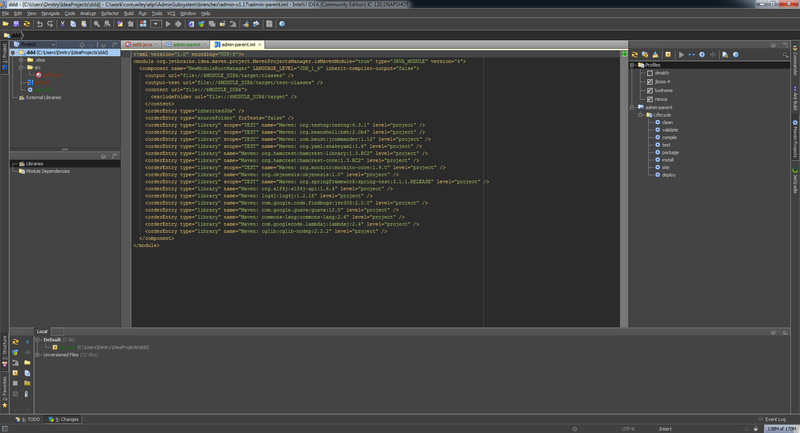800x433 pixels.
Task: Click the Save All toolbar icon
Action: (16, 24)
